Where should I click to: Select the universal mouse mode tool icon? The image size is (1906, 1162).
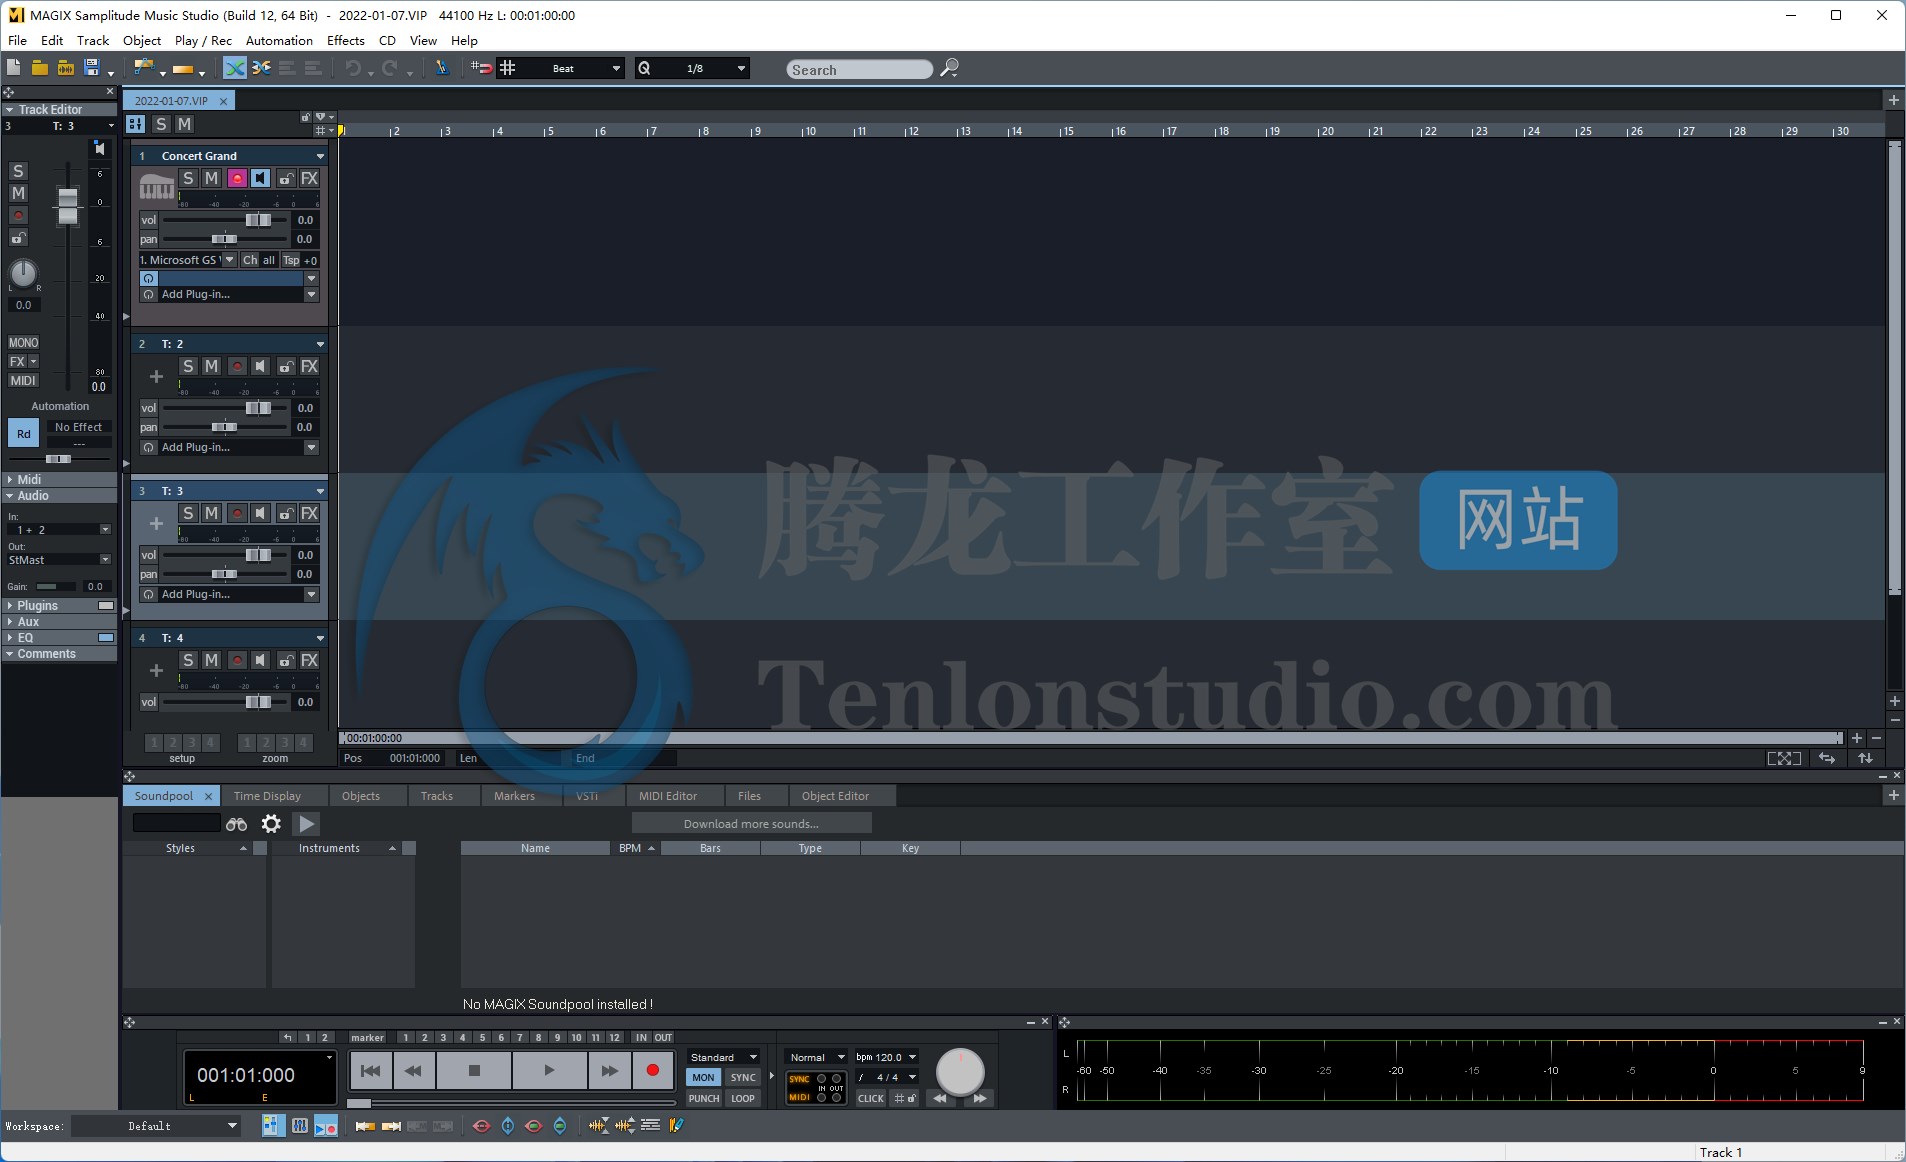[144, 68]
